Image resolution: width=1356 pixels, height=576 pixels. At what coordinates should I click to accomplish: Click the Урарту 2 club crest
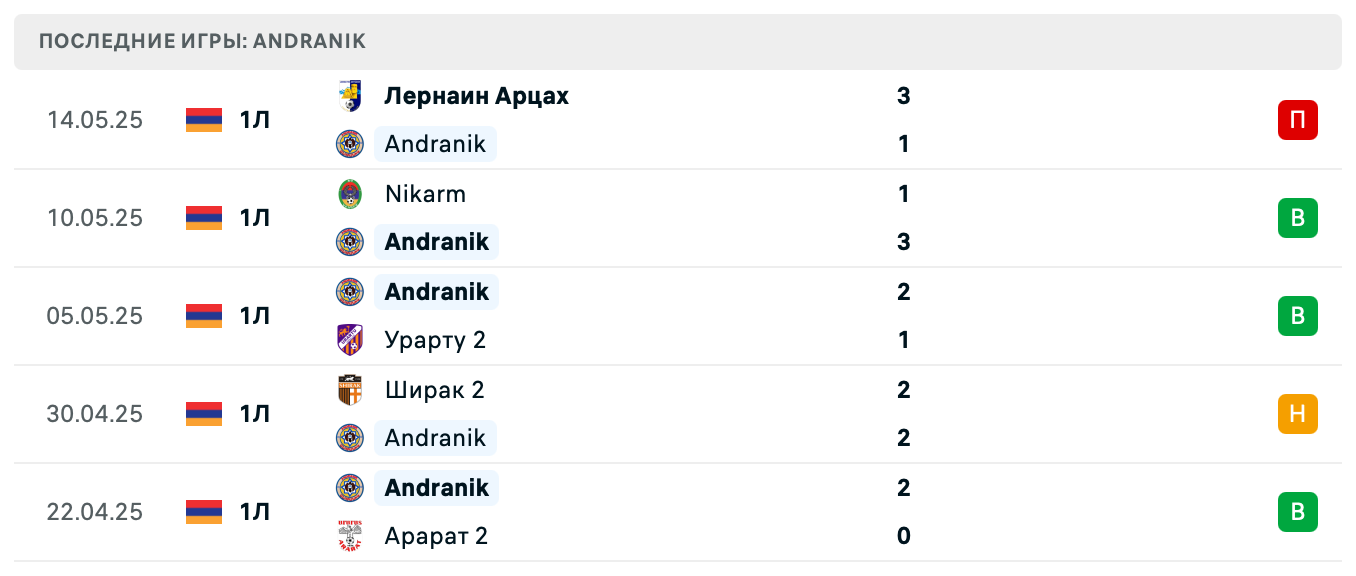349,340
